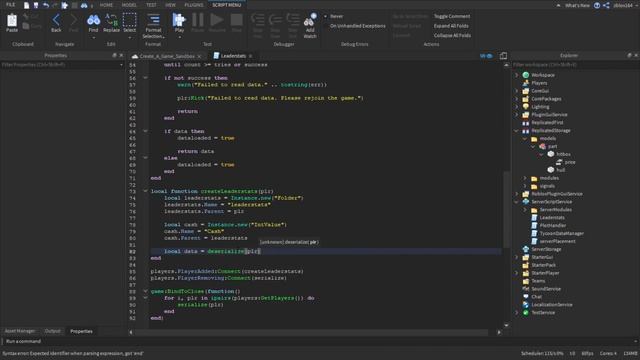
Task: Expand the modules folder in ReplicatedStorage
Action: point(525,178)
